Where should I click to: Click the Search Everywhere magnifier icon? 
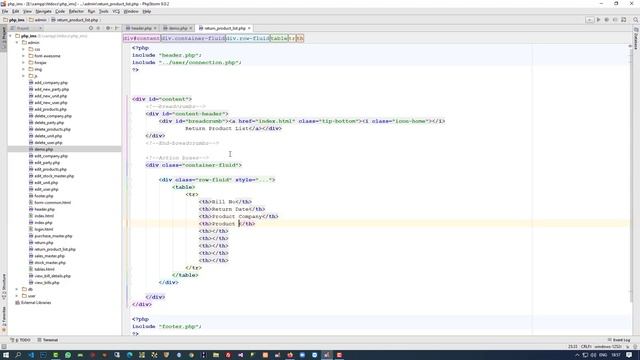coord(636,20)
